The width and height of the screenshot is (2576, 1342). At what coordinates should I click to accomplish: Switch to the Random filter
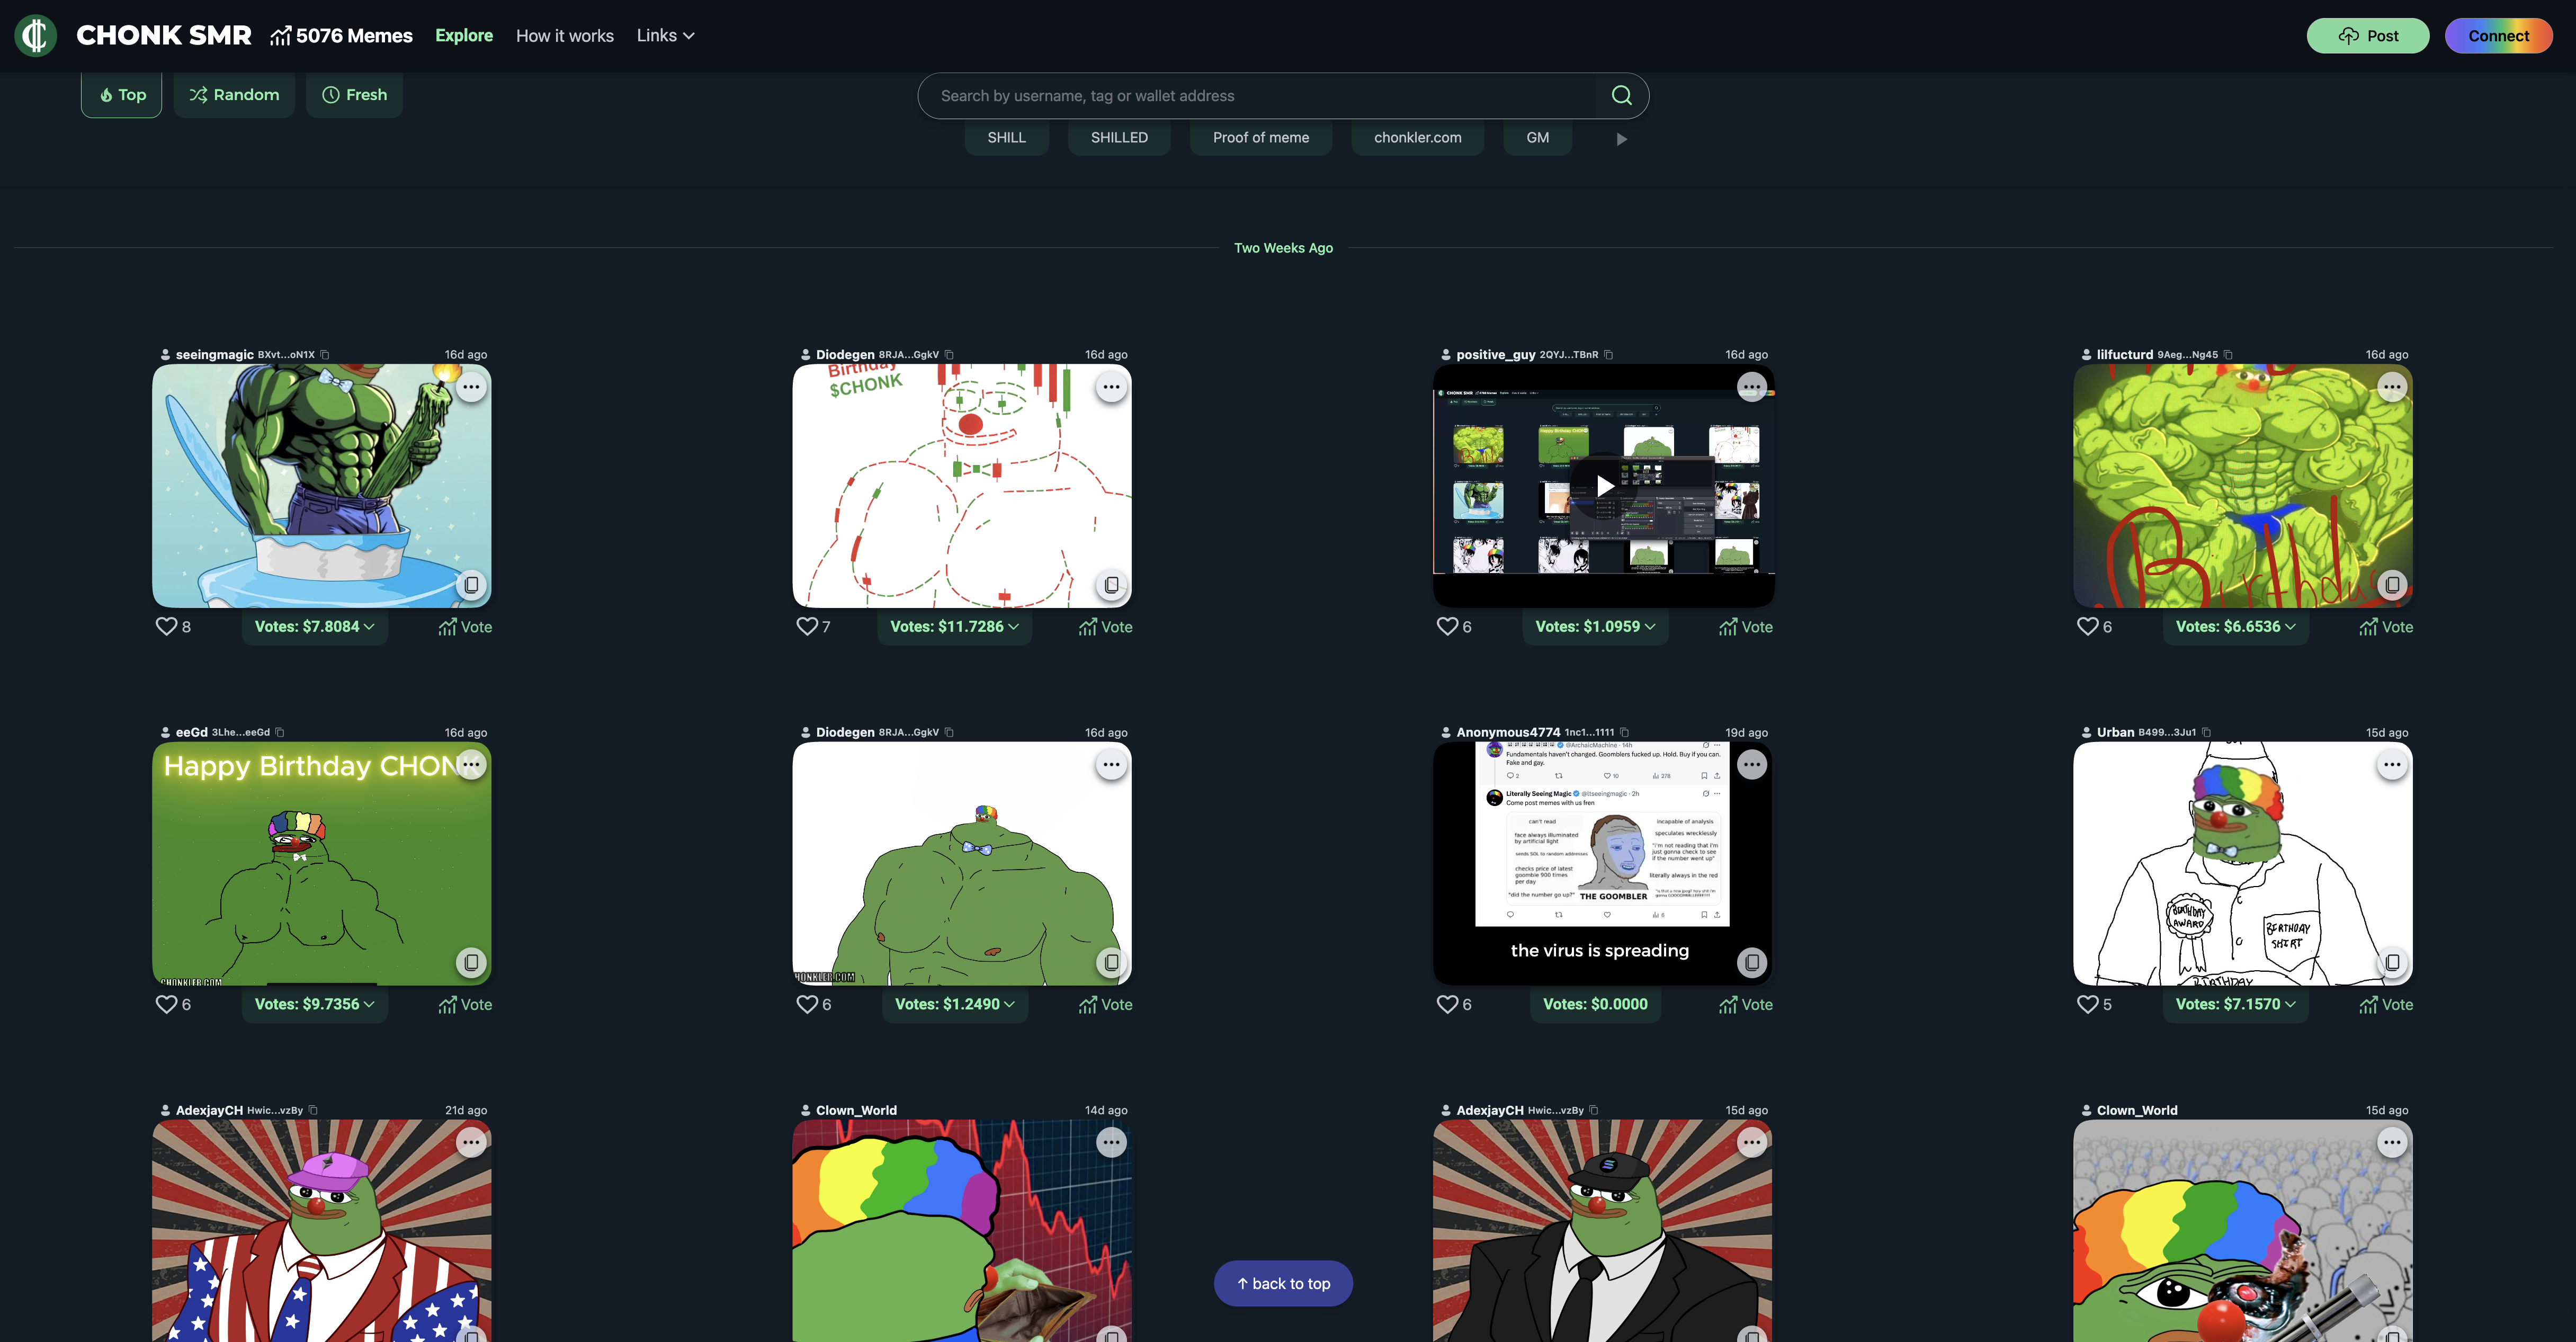[x=233, y=95]
